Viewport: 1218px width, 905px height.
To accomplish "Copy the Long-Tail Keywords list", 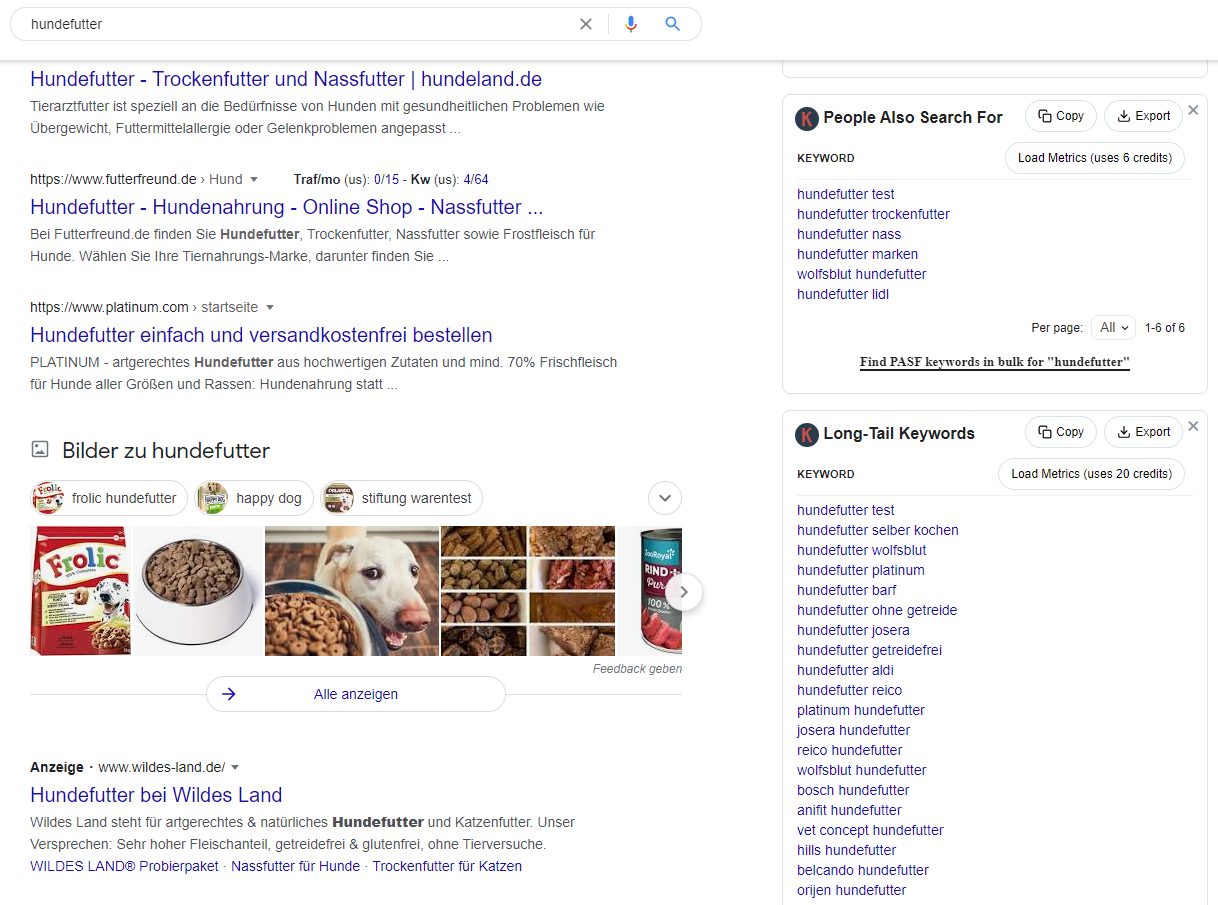I will (x=1061, y=432).
